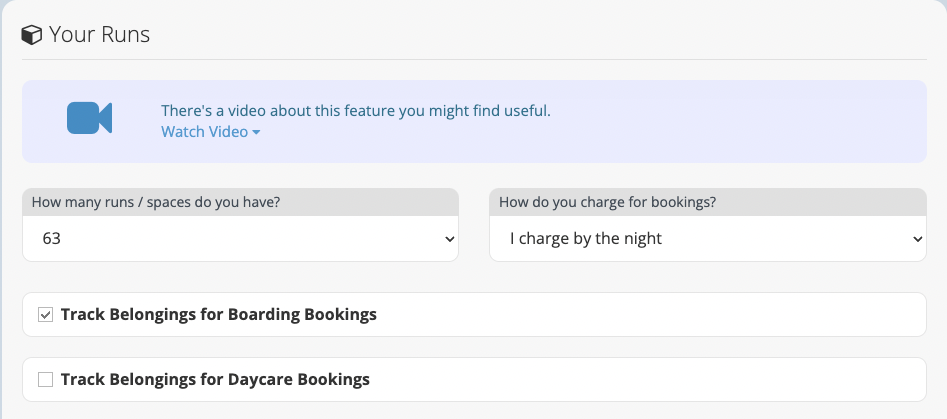Click the Track Belongings for Daycare Bookings label
This screenshot has width=947, height=419.
[215, 380]
